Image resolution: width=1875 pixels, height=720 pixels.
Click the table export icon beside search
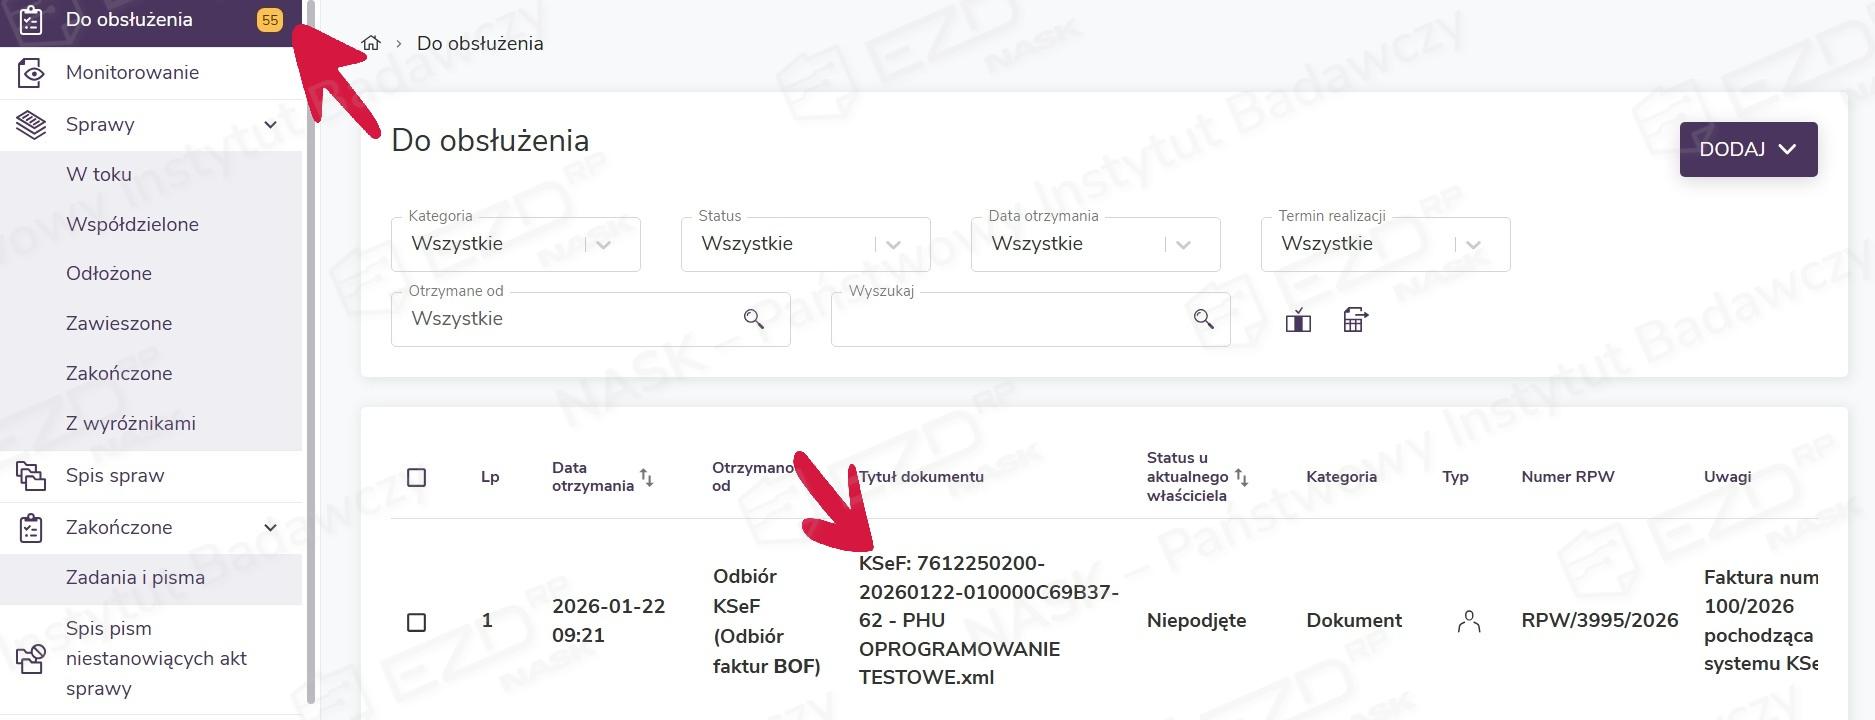tap(1355, 320)
